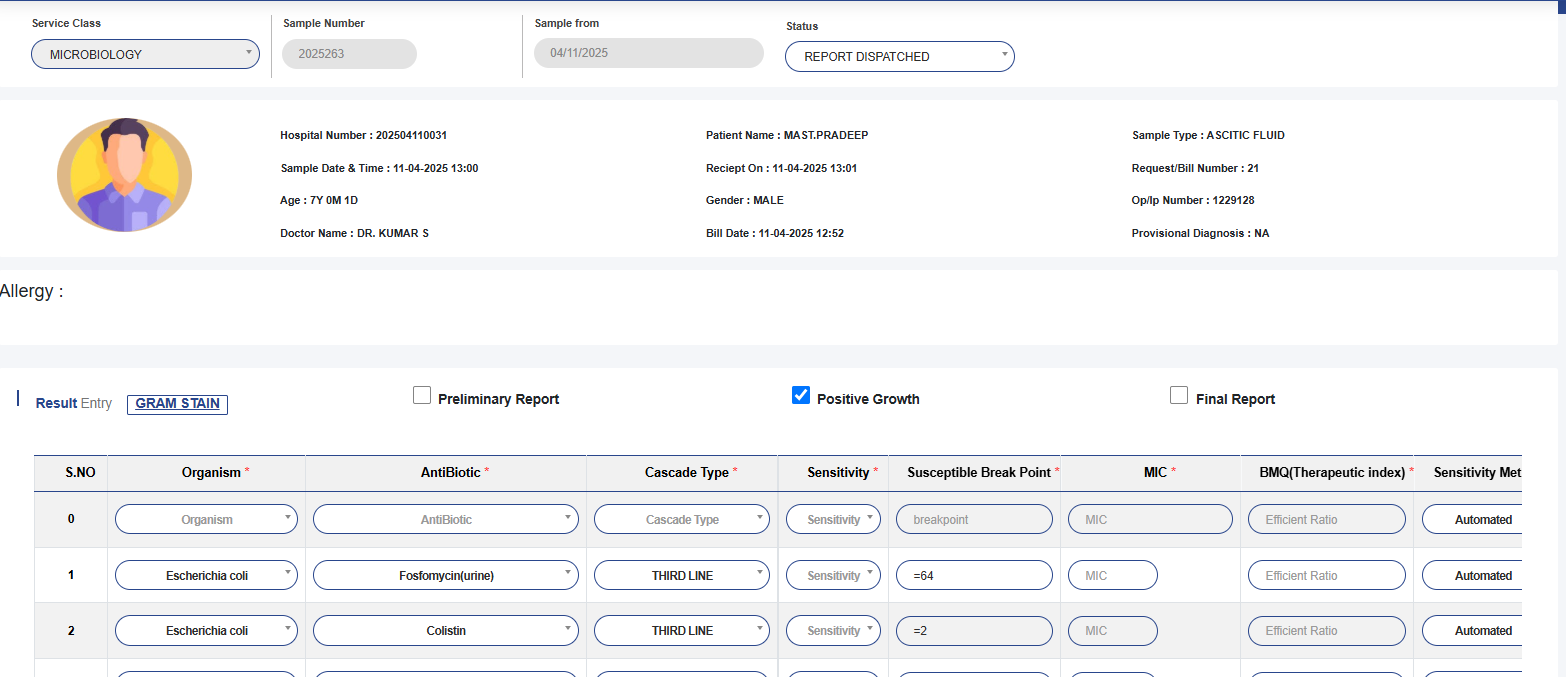1566x677 pixels.
Task: Select the Result Entry tab label
Action: pos(73,403)
